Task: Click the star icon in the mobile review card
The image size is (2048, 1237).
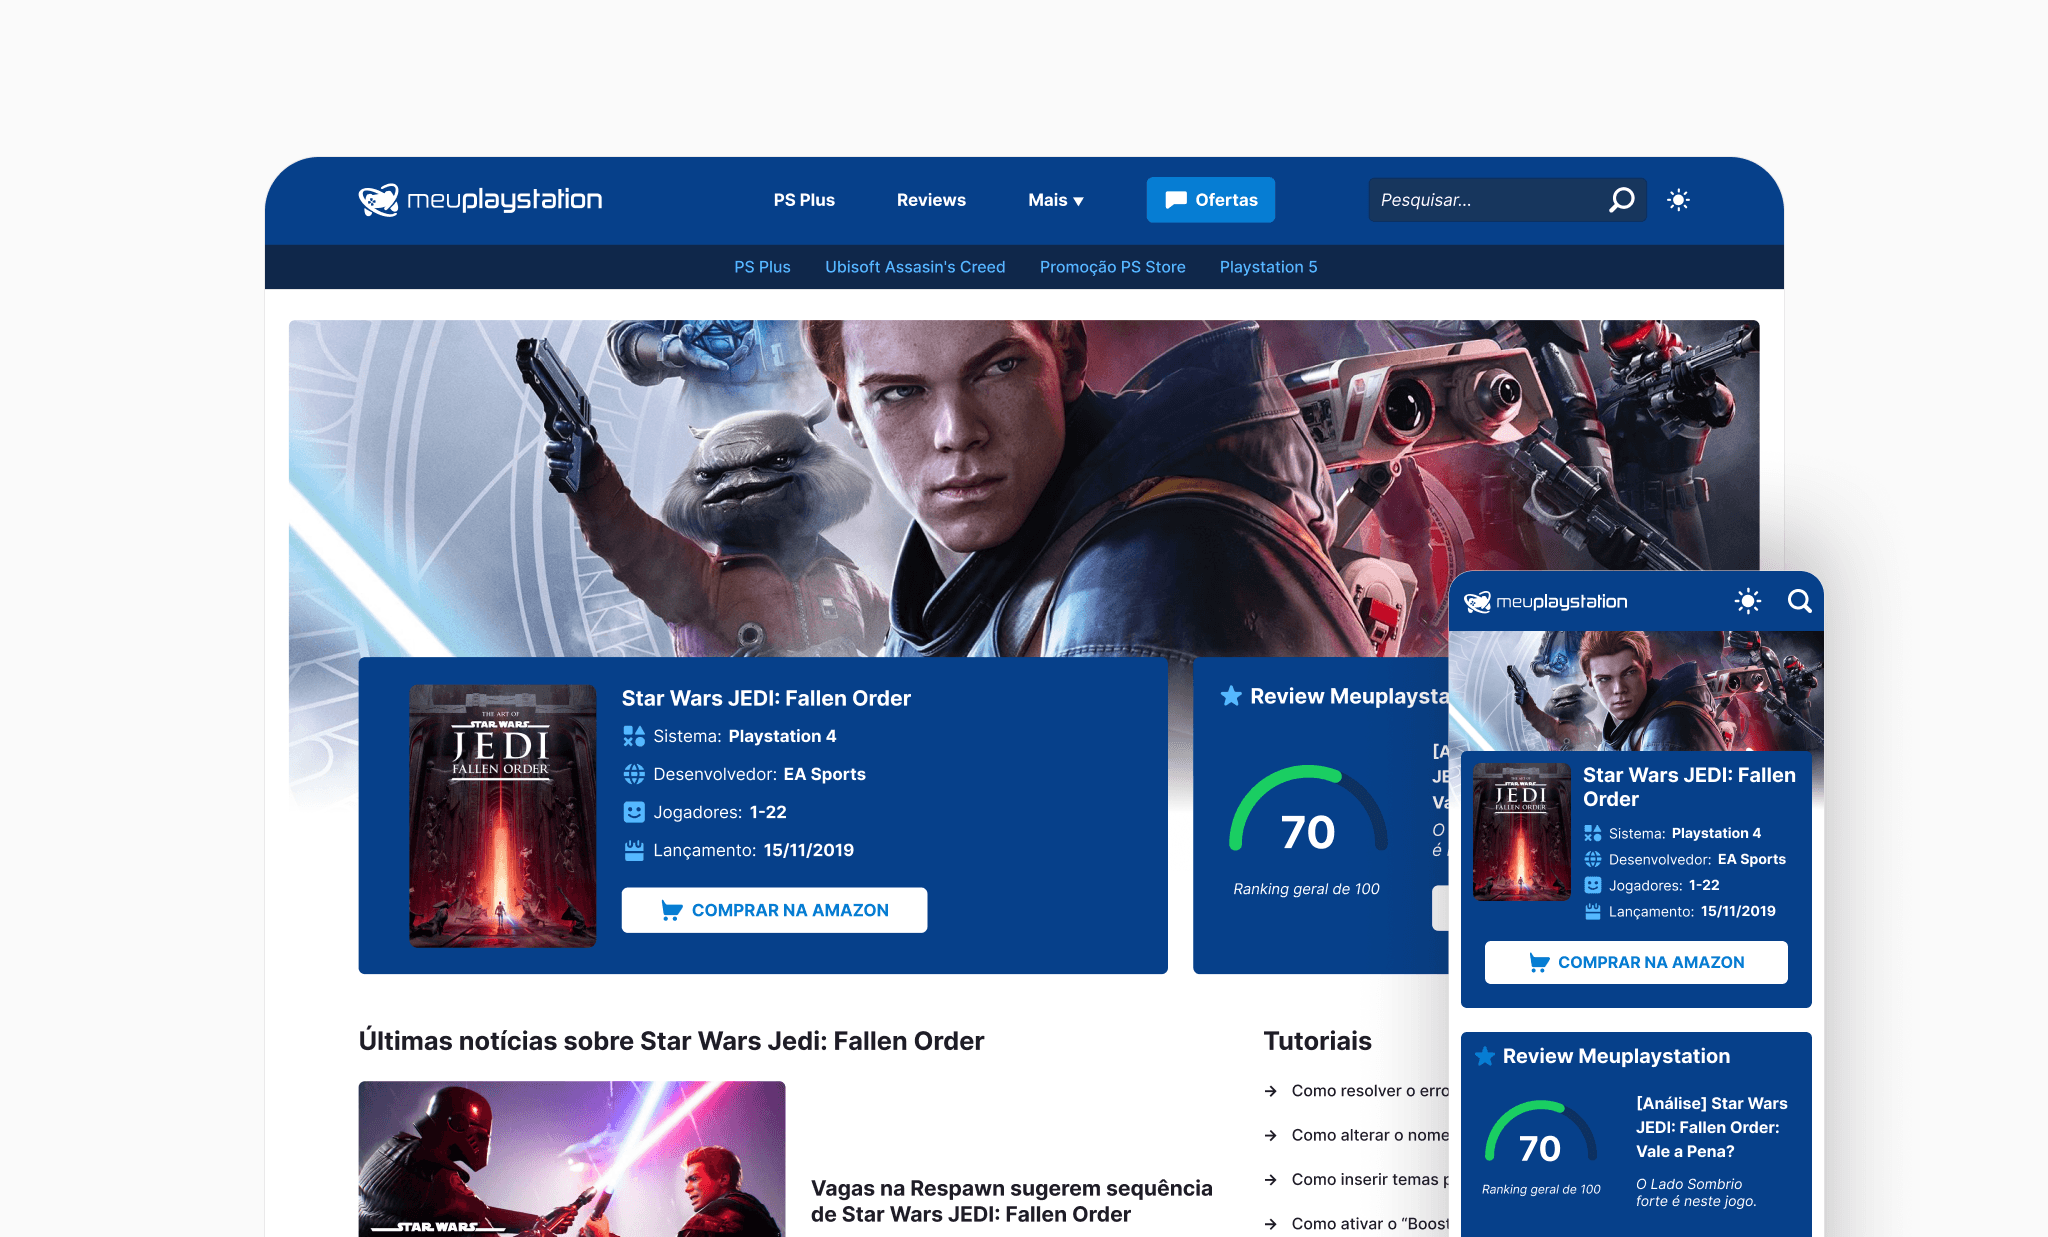Action: 1485,1056
